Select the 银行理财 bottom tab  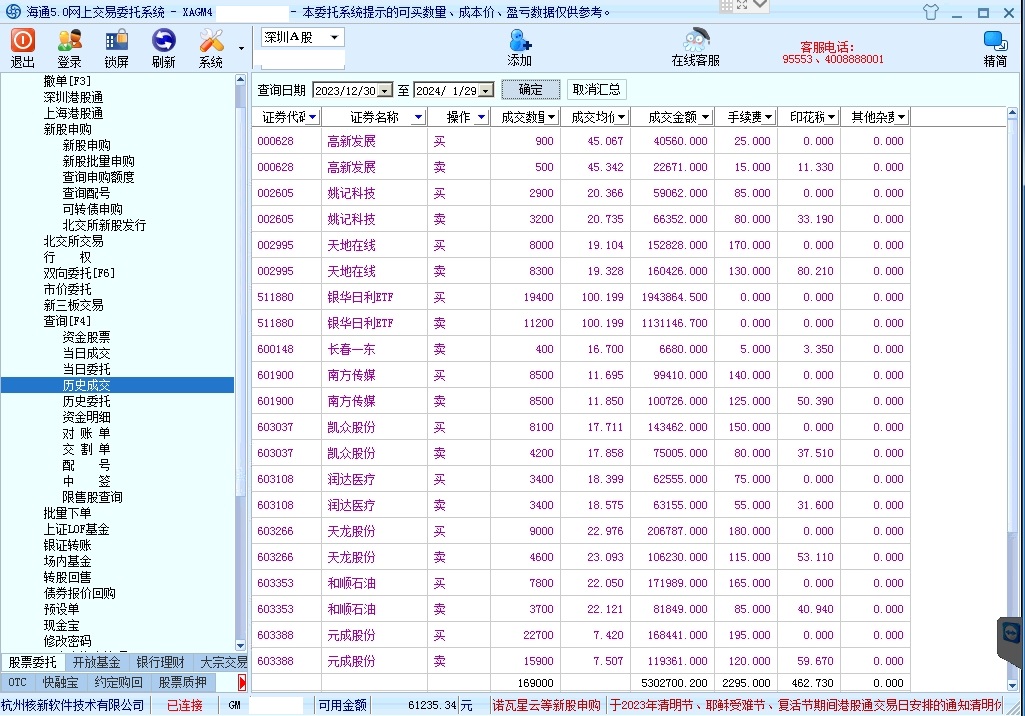point(161,662)
